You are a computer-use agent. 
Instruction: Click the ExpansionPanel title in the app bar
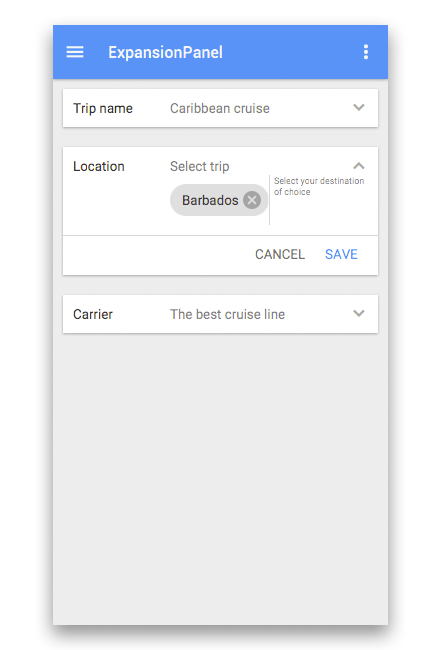[x=165, y=52]
